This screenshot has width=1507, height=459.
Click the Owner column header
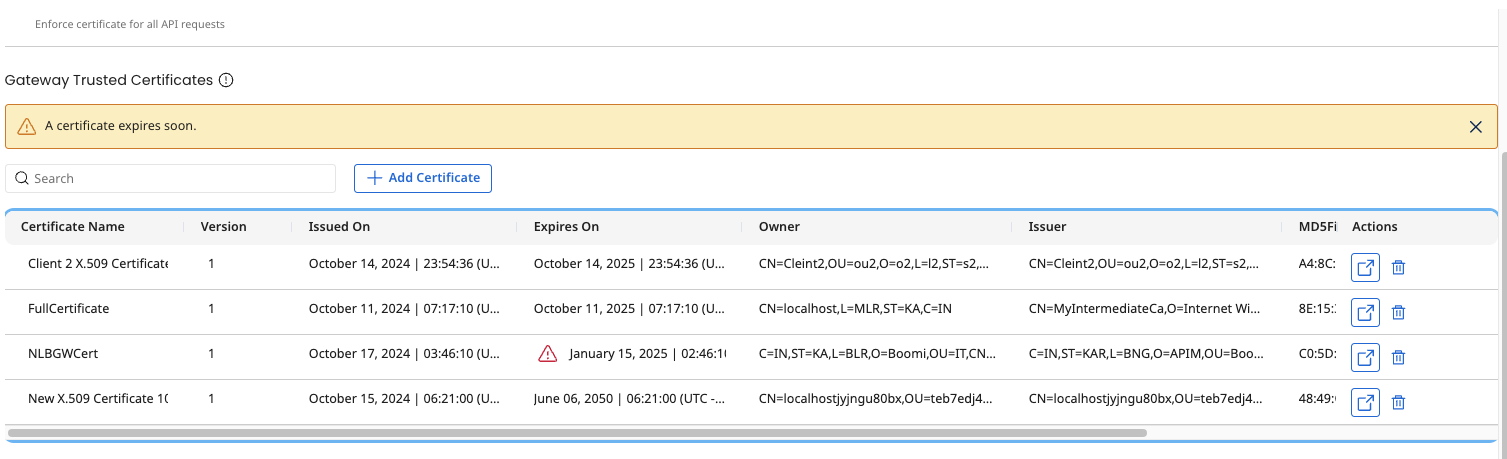click(x=779, y=227)
